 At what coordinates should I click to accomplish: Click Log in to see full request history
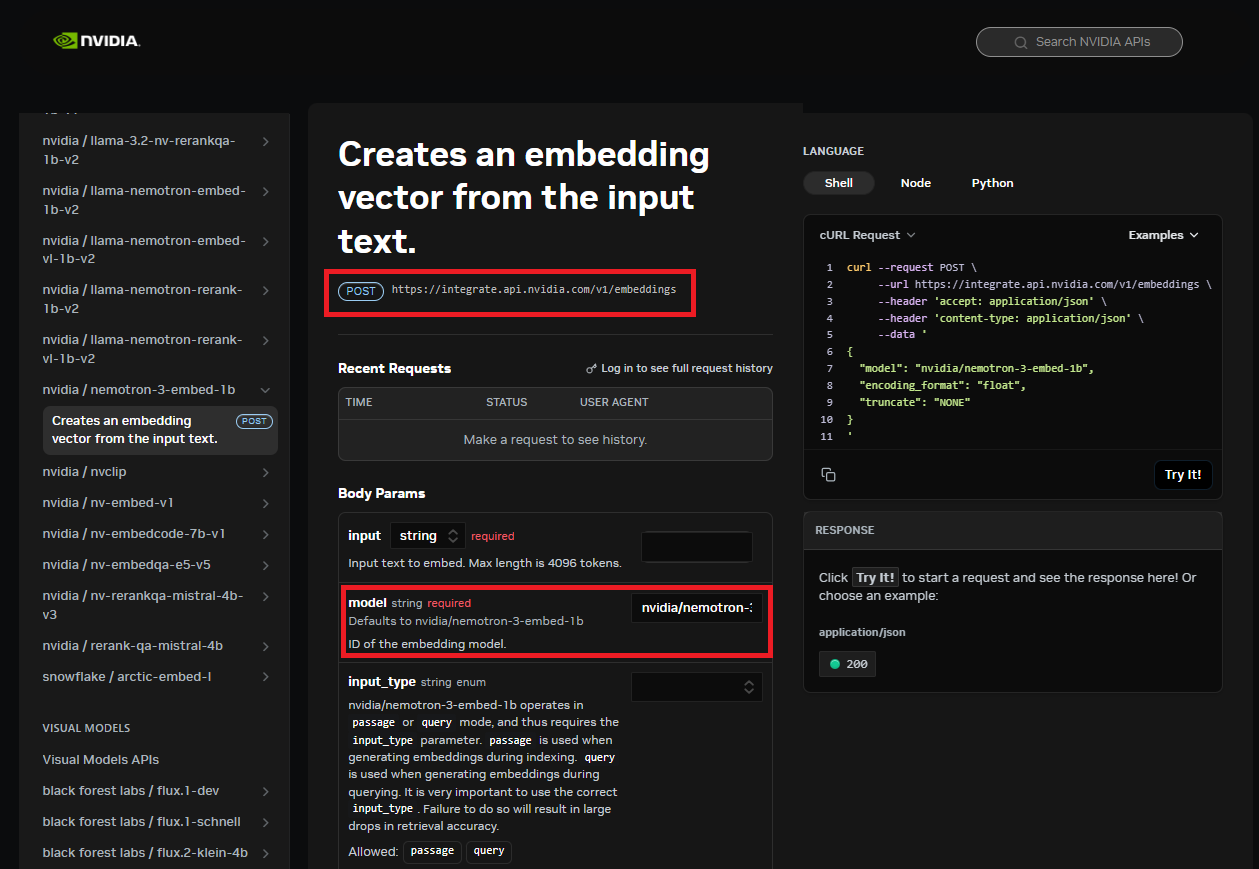[686, 369]
